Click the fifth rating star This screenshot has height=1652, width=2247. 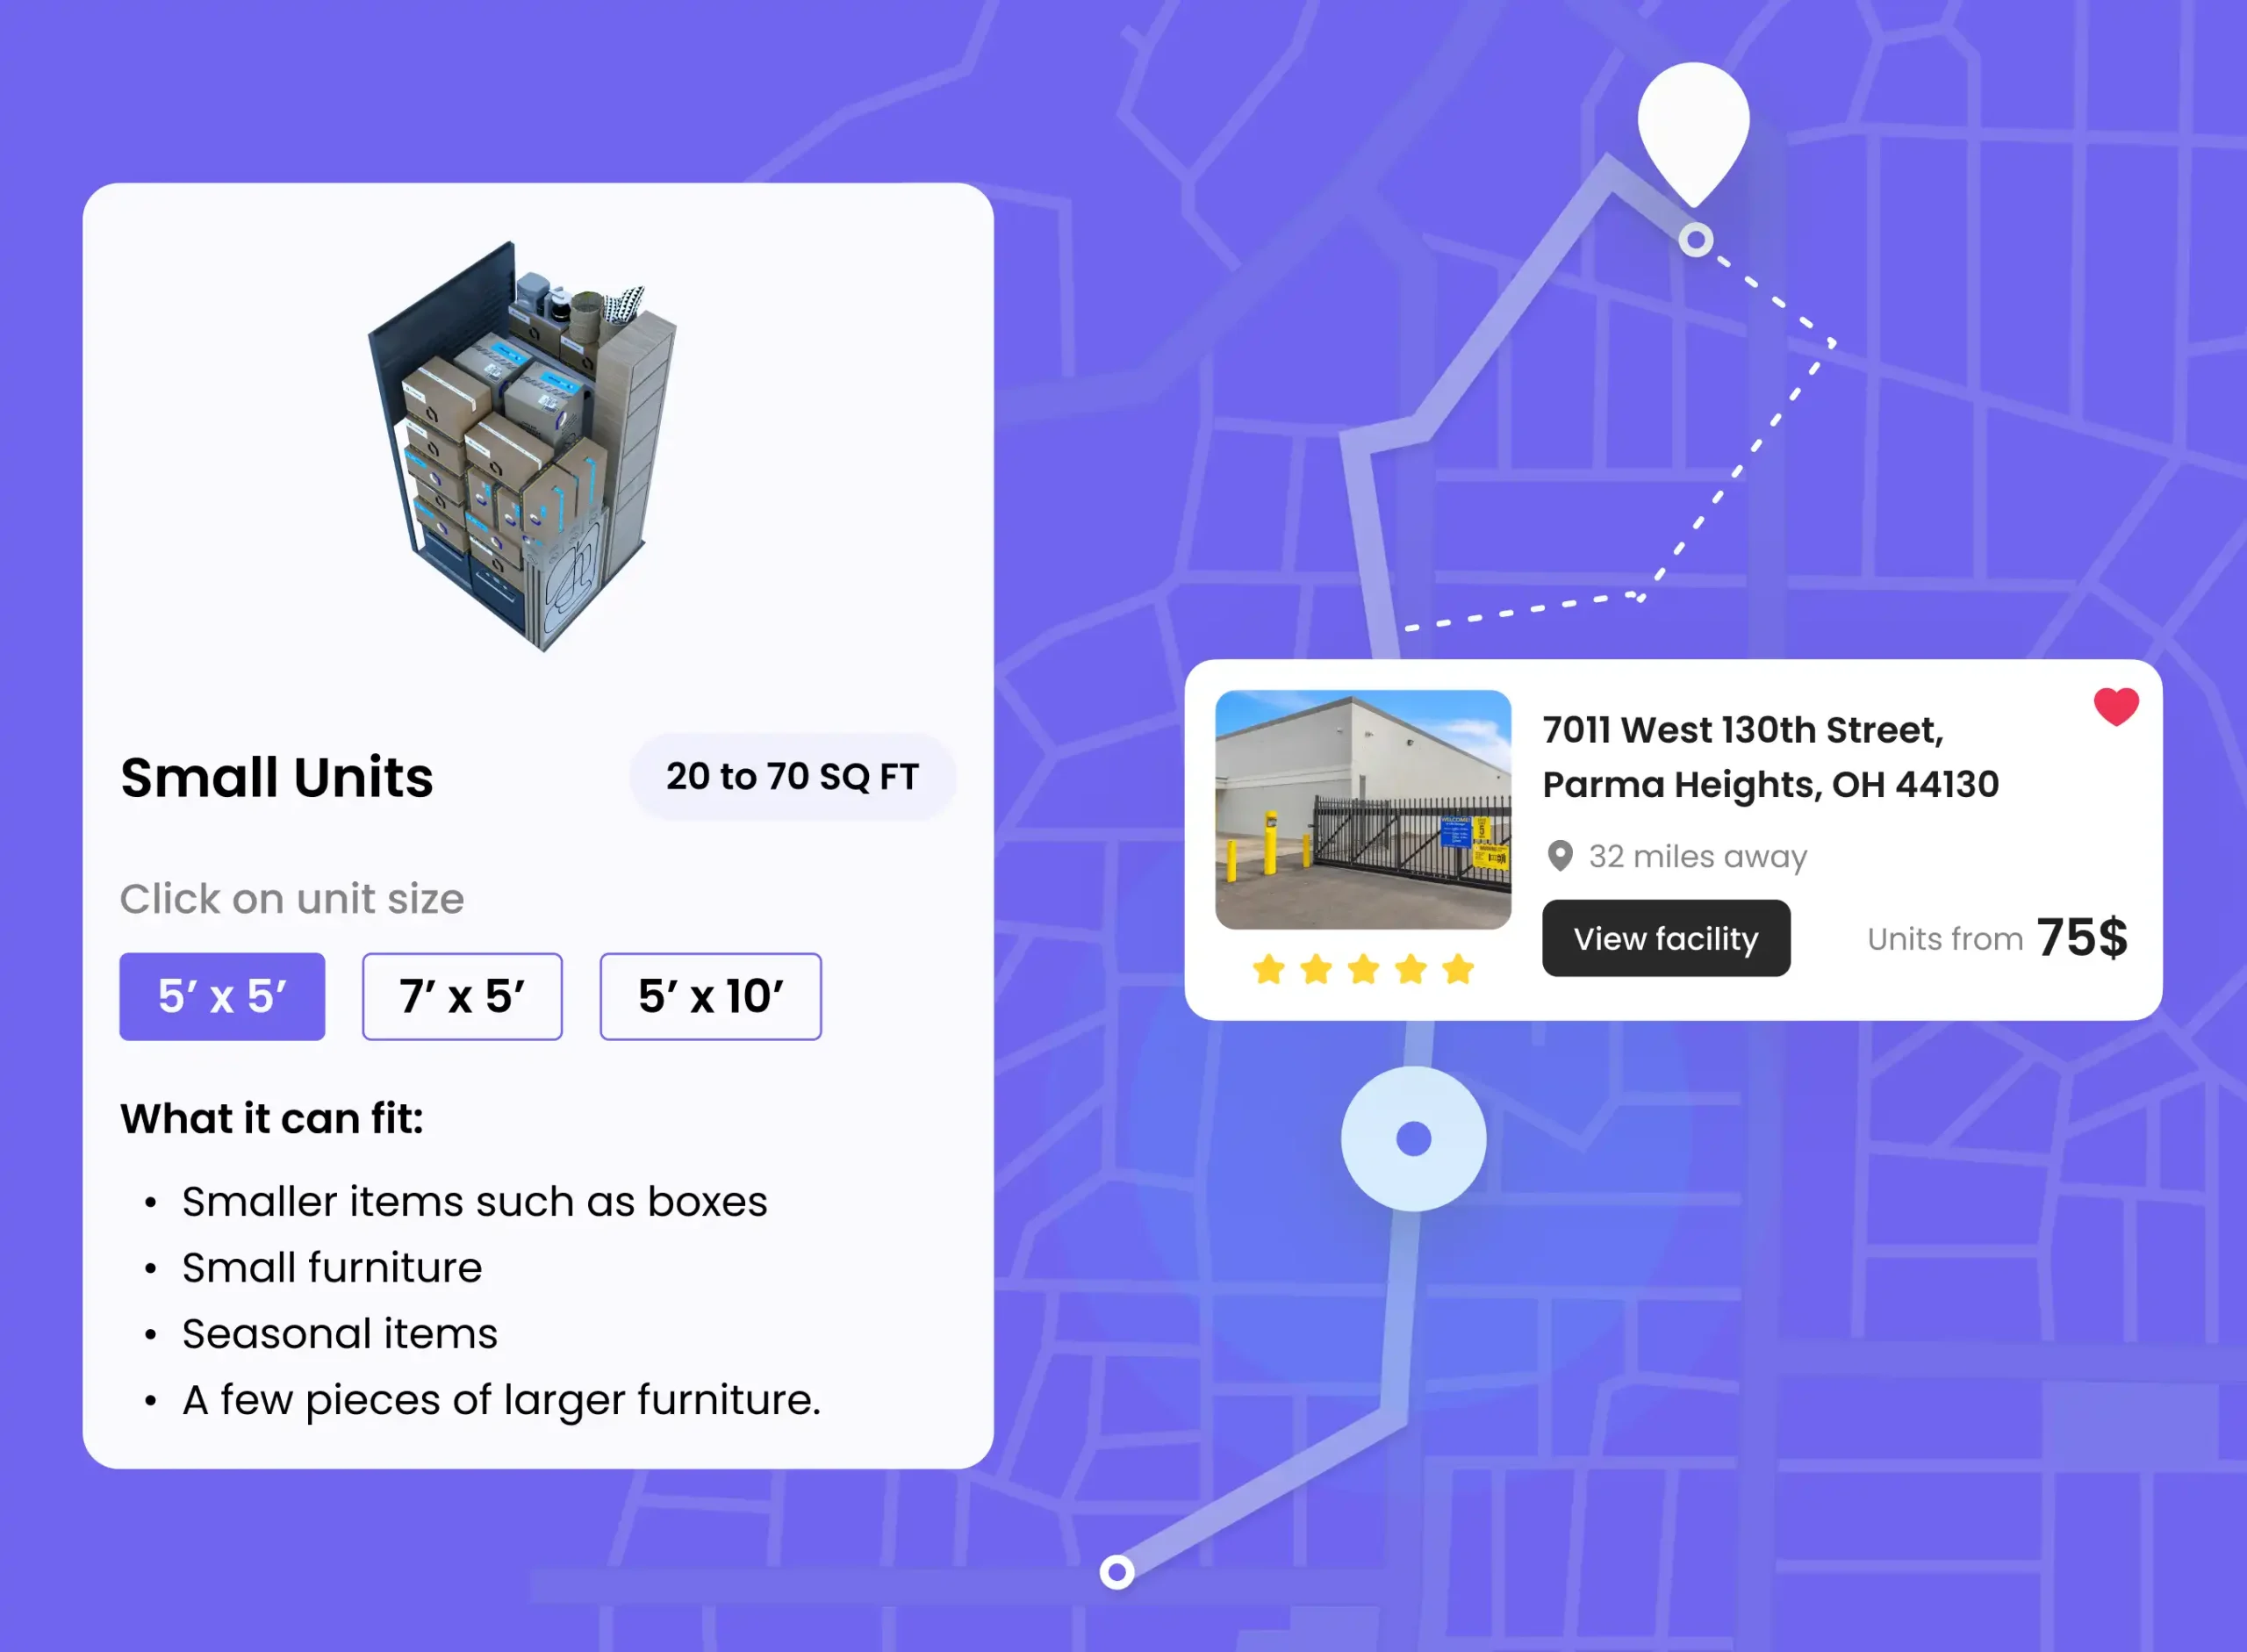(x=1458, y=969)
